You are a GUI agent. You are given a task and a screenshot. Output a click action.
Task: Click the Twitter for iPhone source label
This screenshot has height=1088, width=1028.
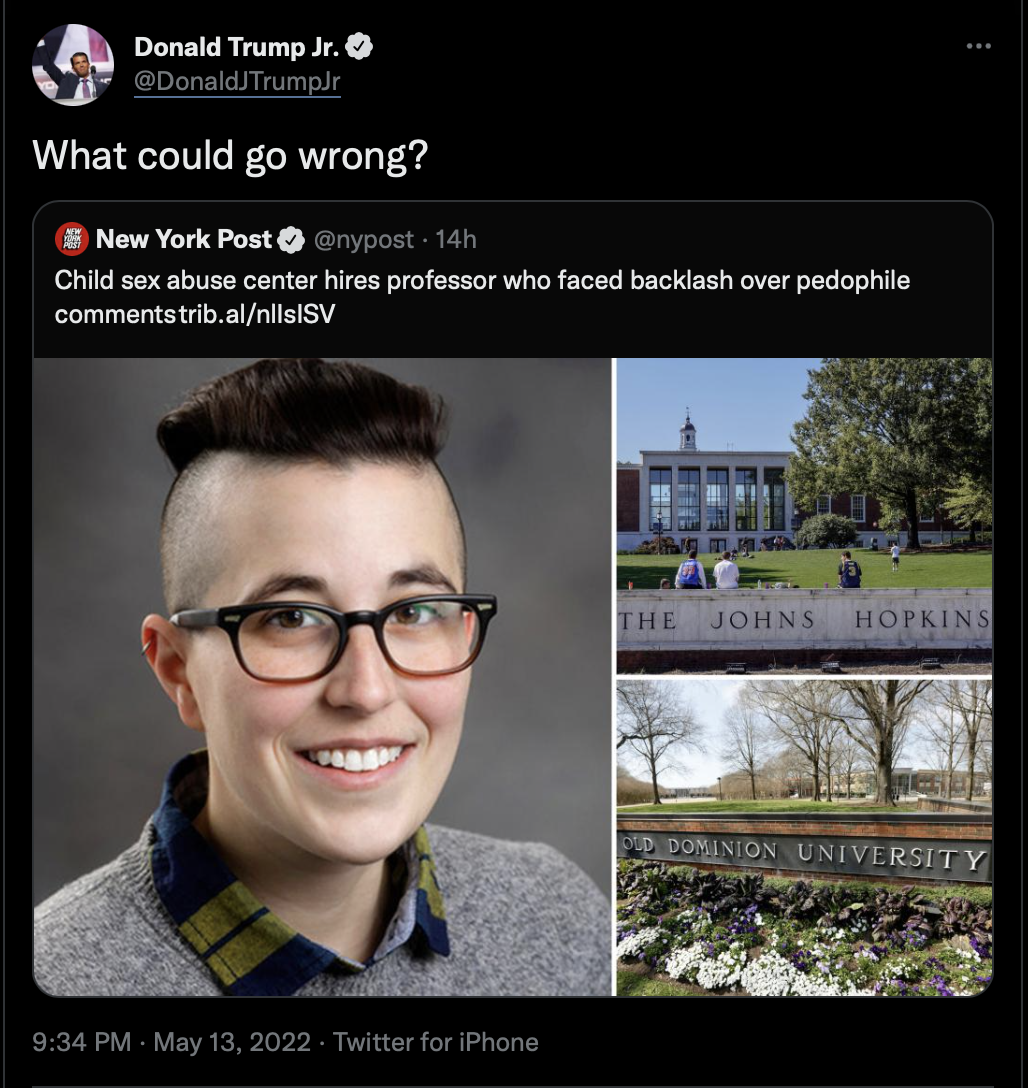pos(436,1042)
